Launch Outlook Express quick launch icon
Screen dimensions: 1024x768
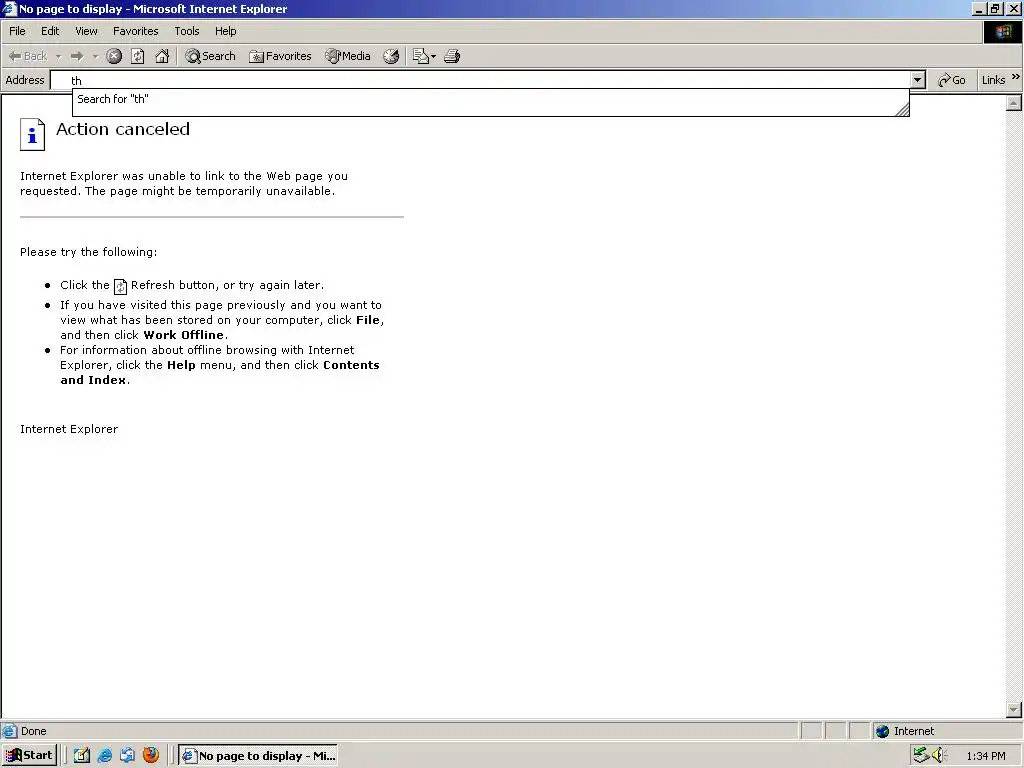(x=127, y=756)
